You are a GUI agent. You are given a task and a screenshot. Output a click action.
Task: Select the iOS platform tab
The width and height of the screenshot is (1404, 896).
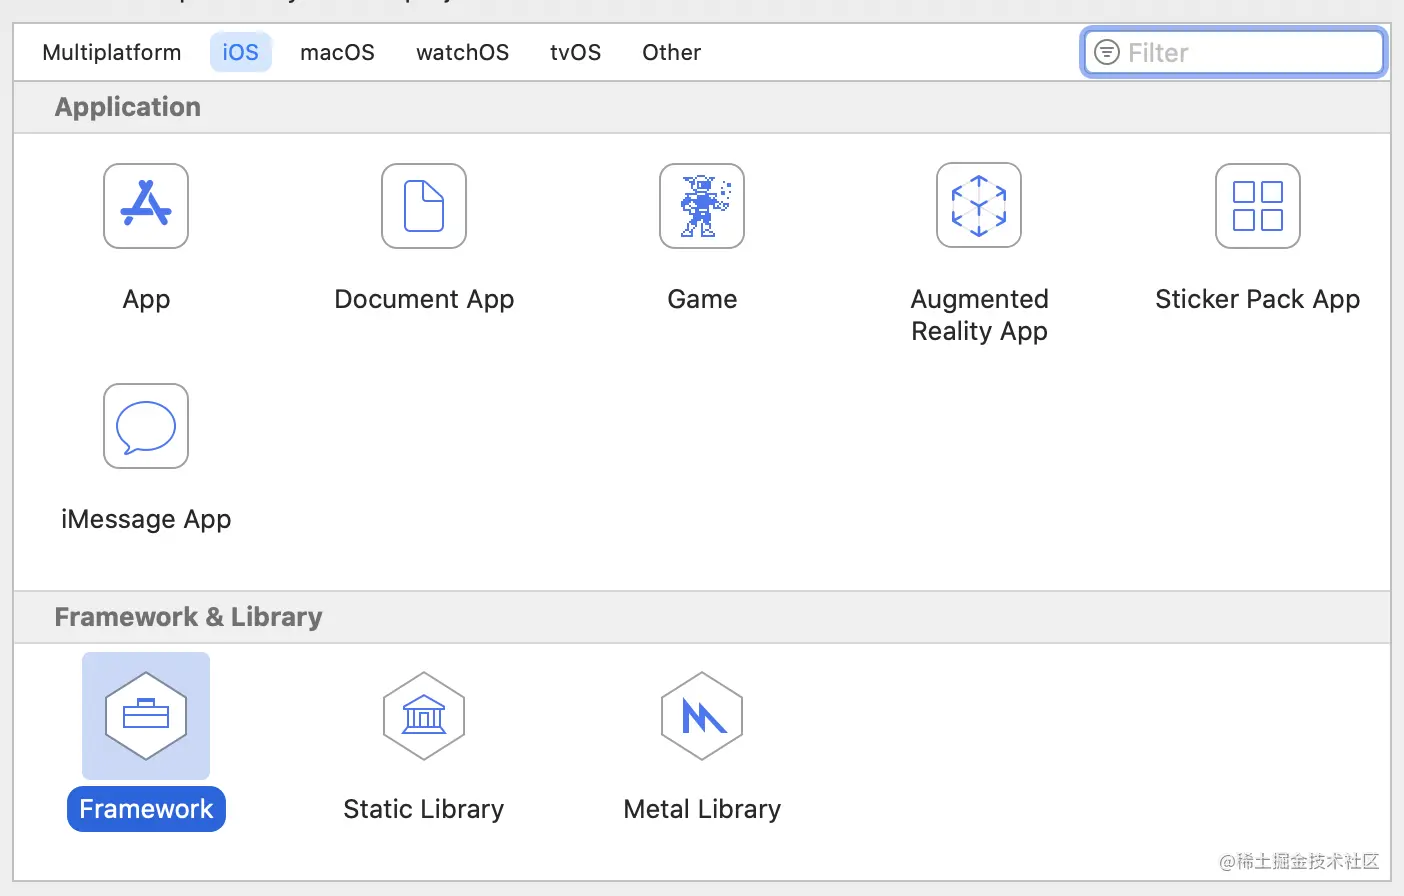click(240, 52)
